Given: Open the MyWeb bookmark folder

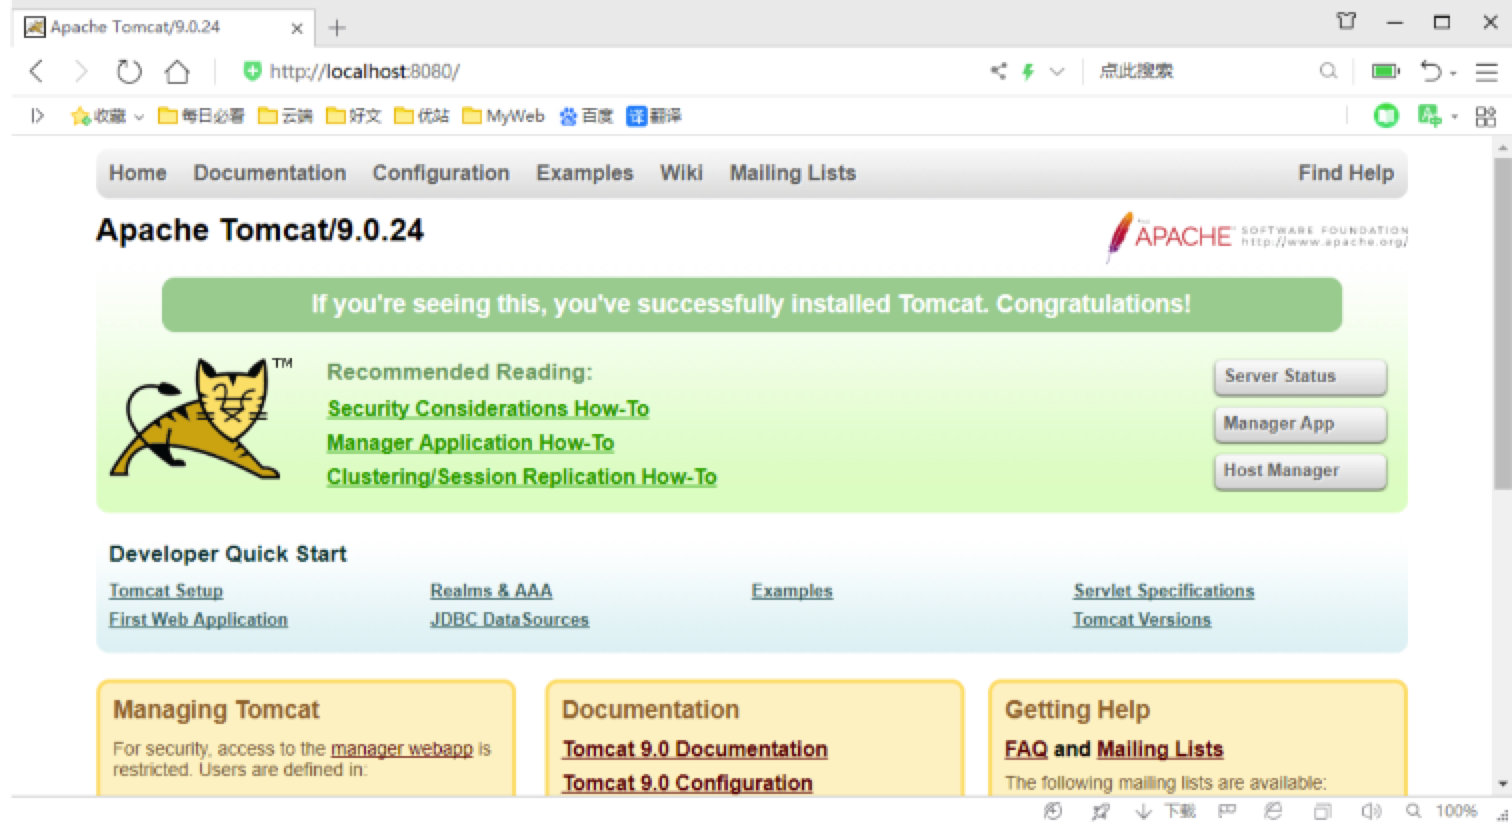Looking at the screenshot, I should [x=503, y=116].
